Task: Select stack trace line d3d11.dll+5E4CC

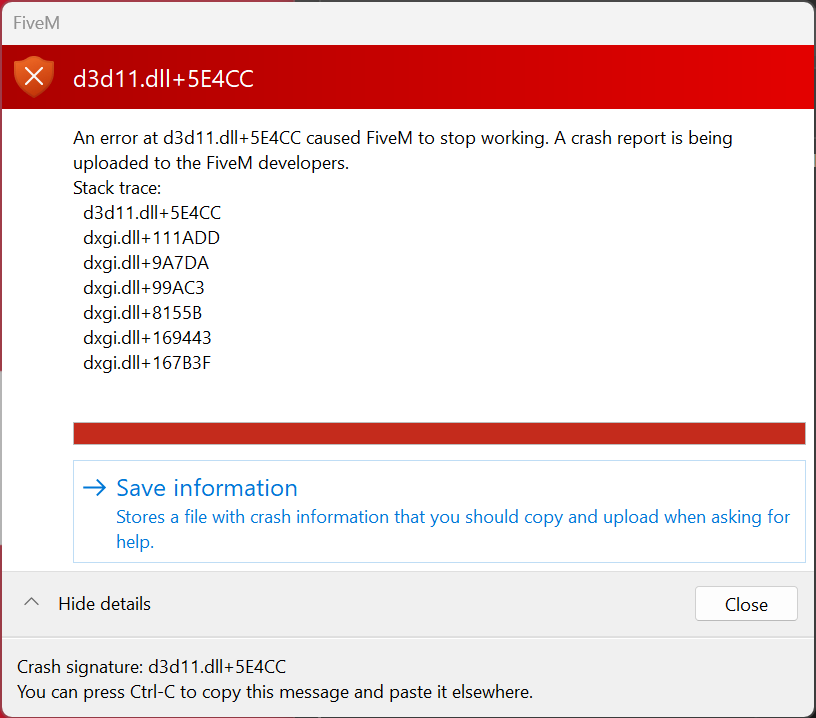Action: coord(152,213)
